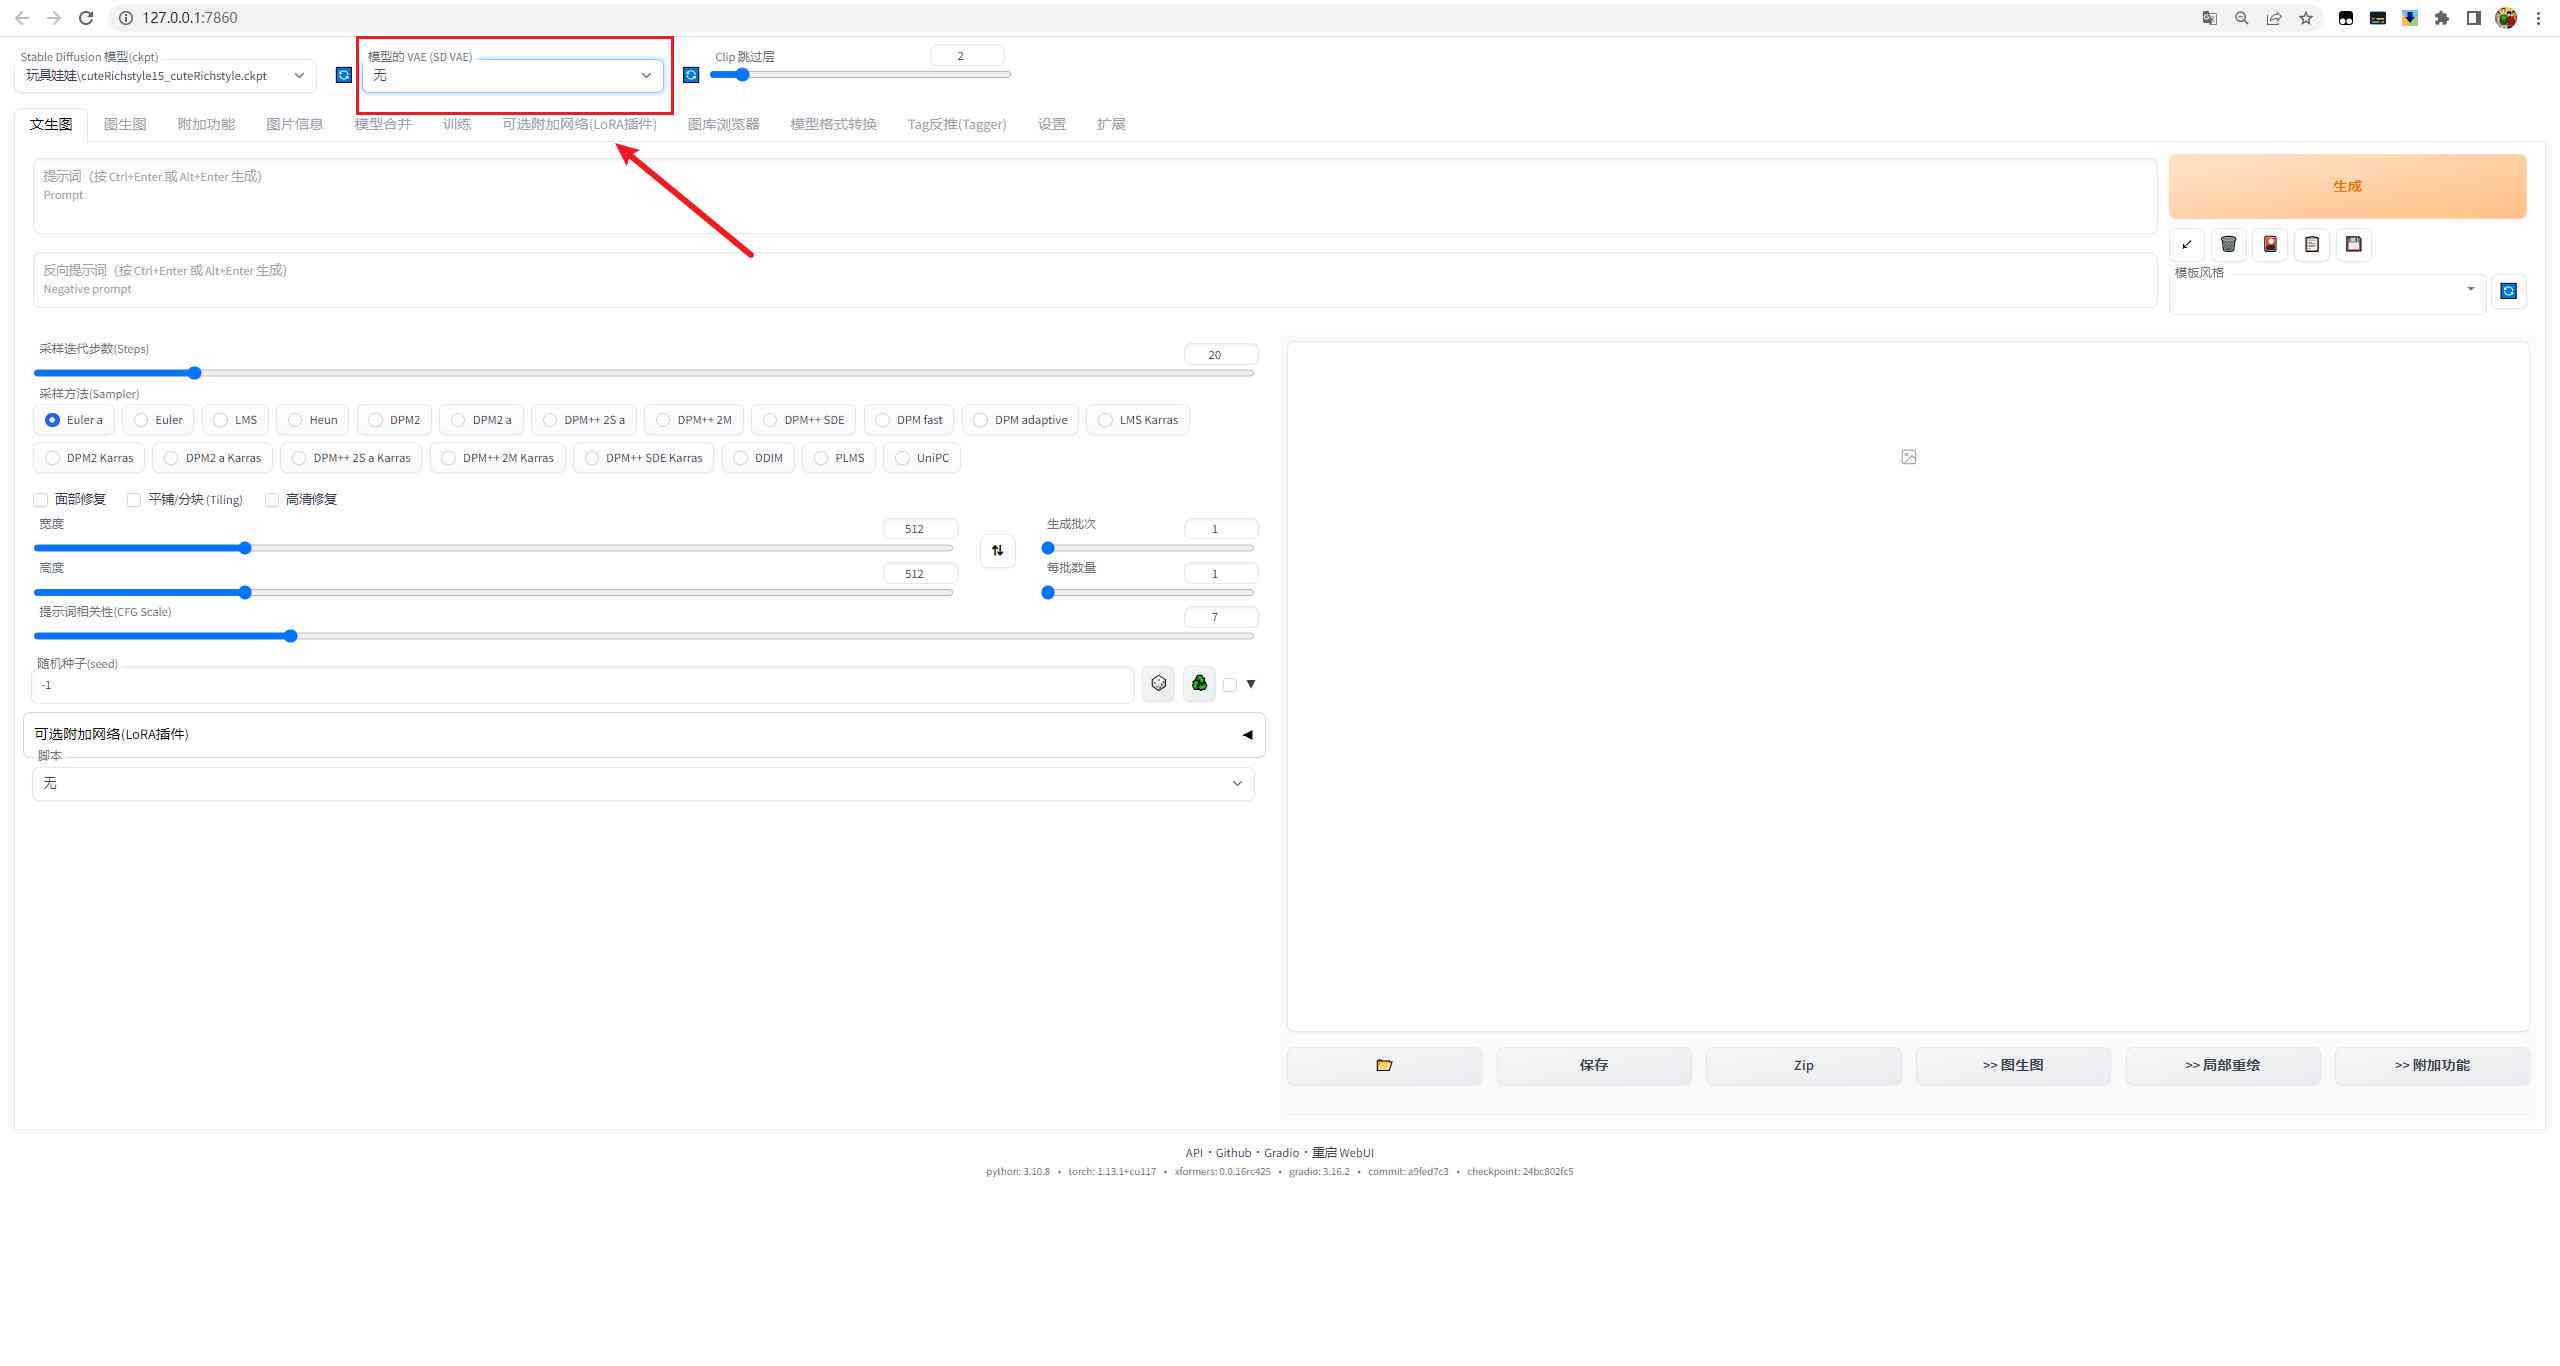Expand extra seed settings with the triangle arrow

tap(1251, 684)
